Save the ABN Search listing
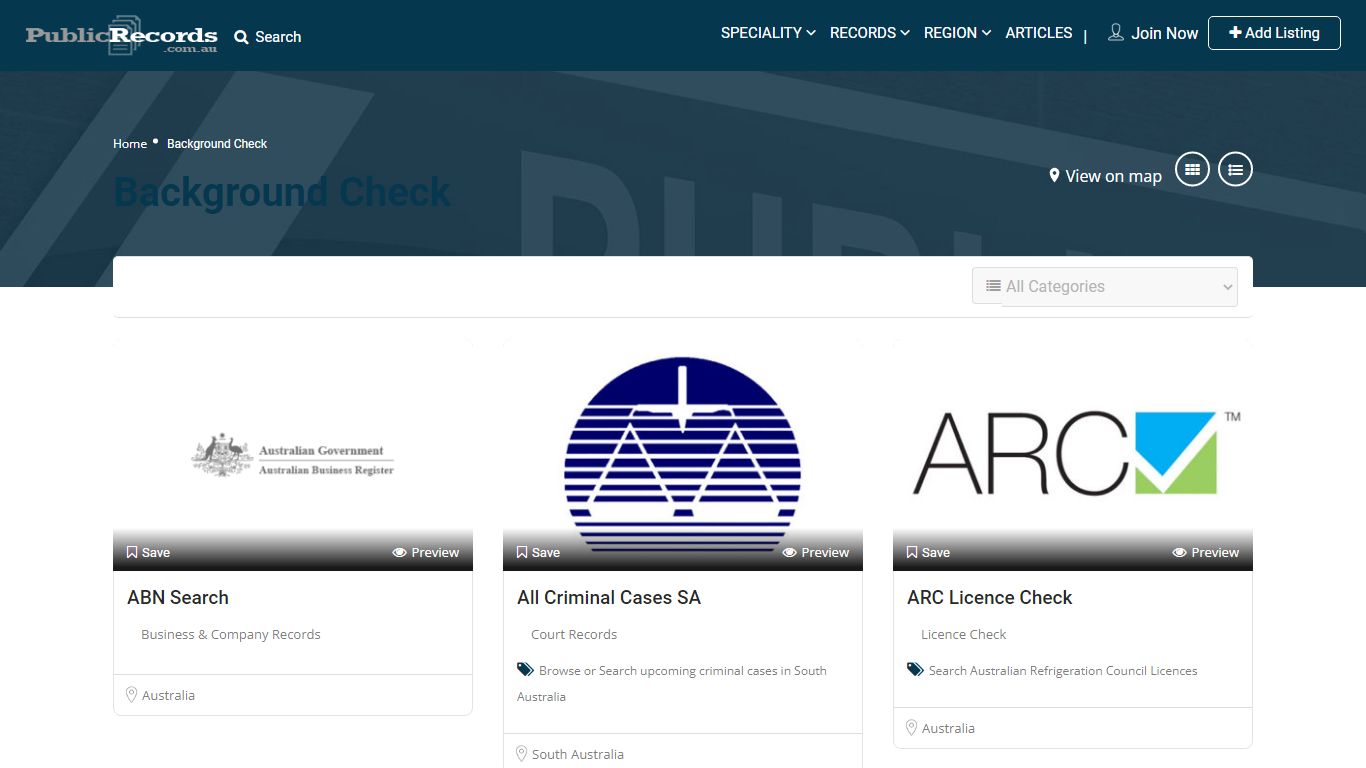This screenshot has width=1366, height=768. [x=148, y=552]
